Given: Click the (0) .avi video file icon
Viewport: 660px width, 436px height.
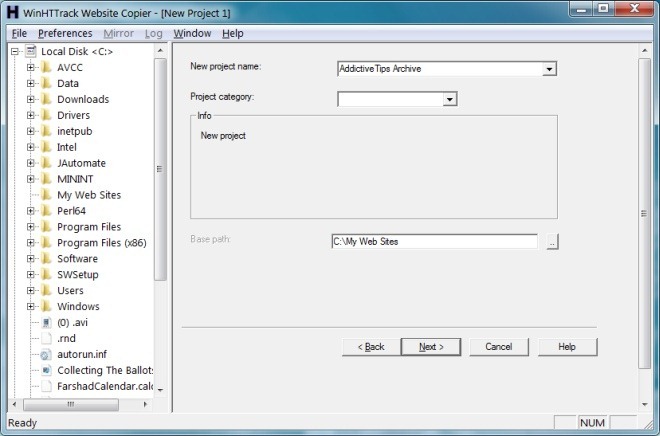Looking at the screenshot, I should tap(46, 323).
